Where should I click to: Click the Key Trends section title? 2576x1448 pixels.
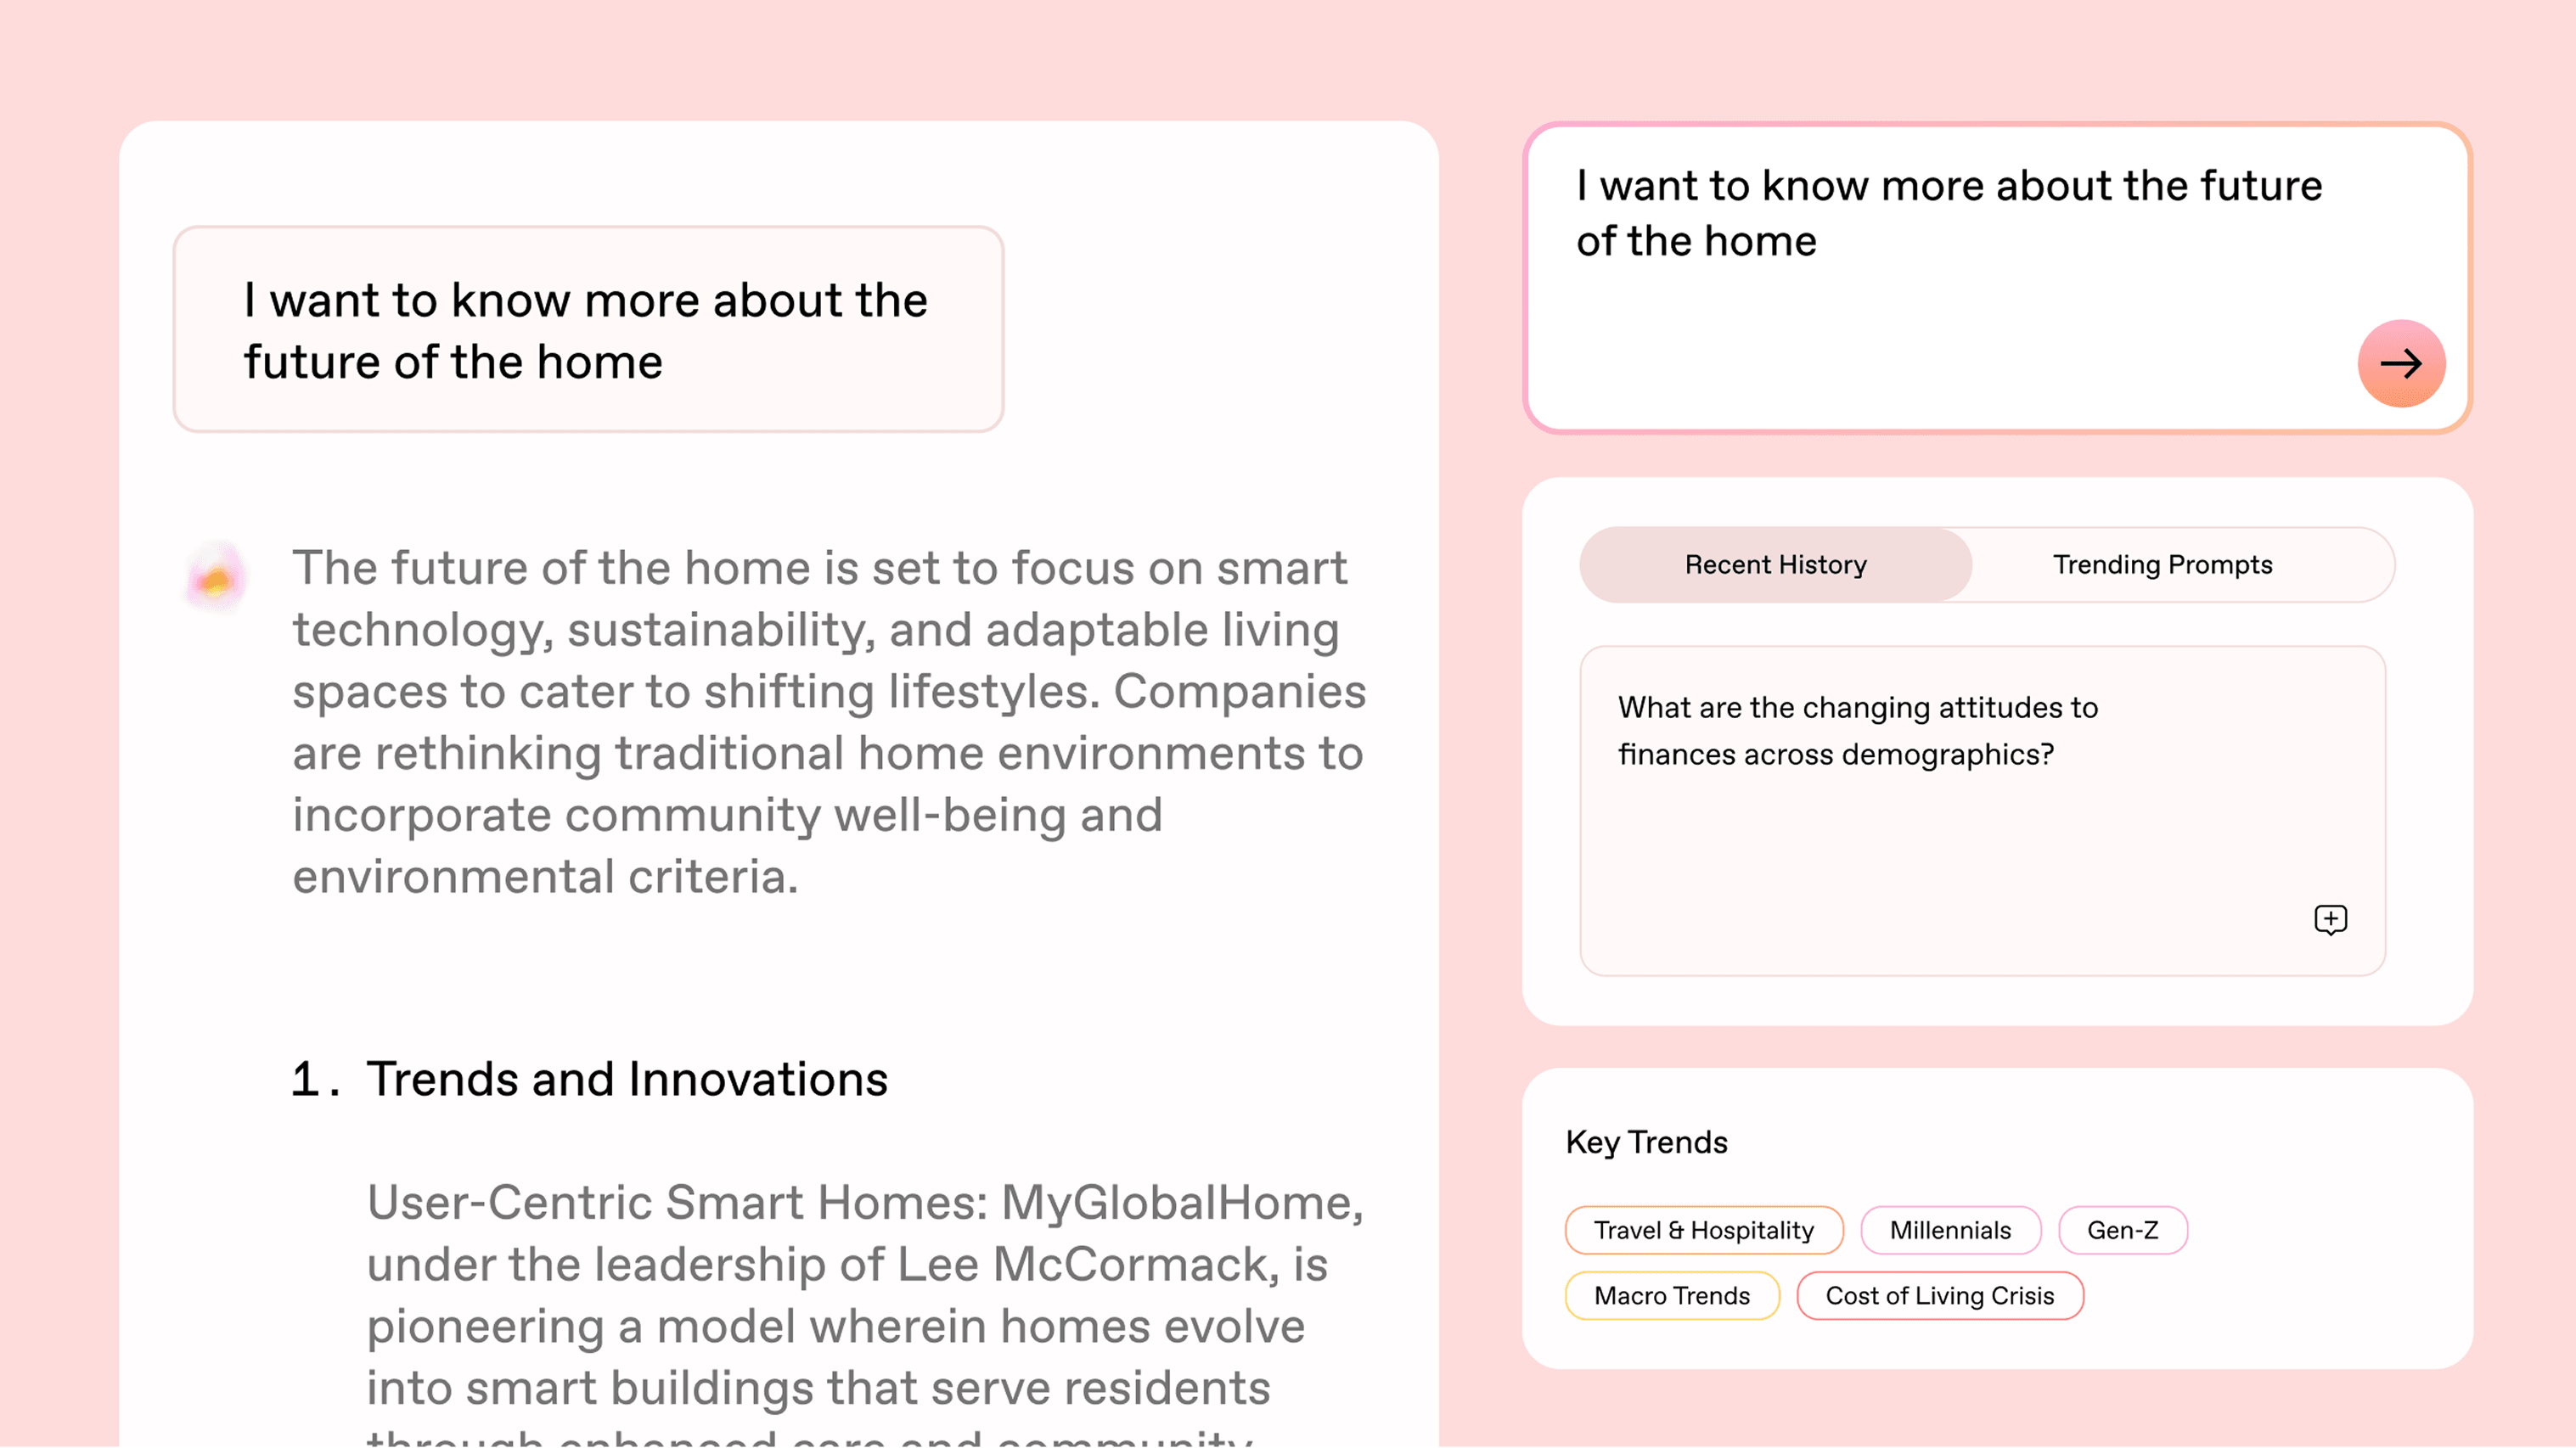click(x=1646, y=1142)
